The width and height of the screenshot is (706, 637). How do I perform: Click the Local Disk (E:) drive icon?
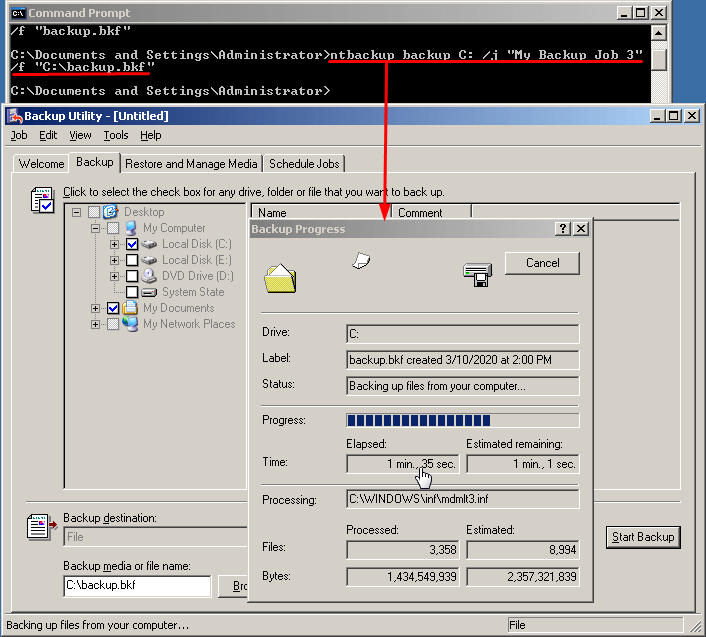click(149, 260)
